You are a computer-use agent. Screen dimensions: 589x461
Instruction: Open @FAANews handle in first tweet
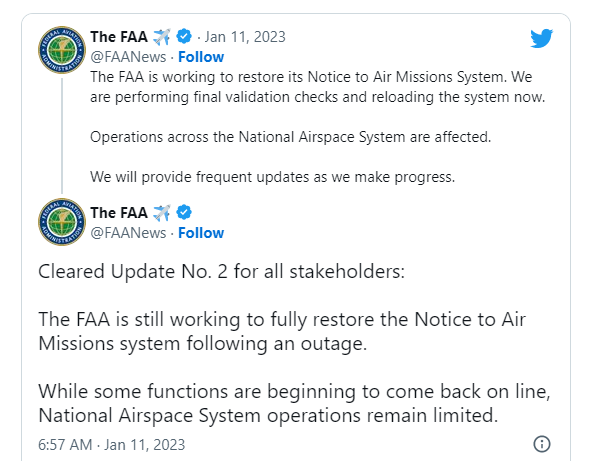coord(128,57)
